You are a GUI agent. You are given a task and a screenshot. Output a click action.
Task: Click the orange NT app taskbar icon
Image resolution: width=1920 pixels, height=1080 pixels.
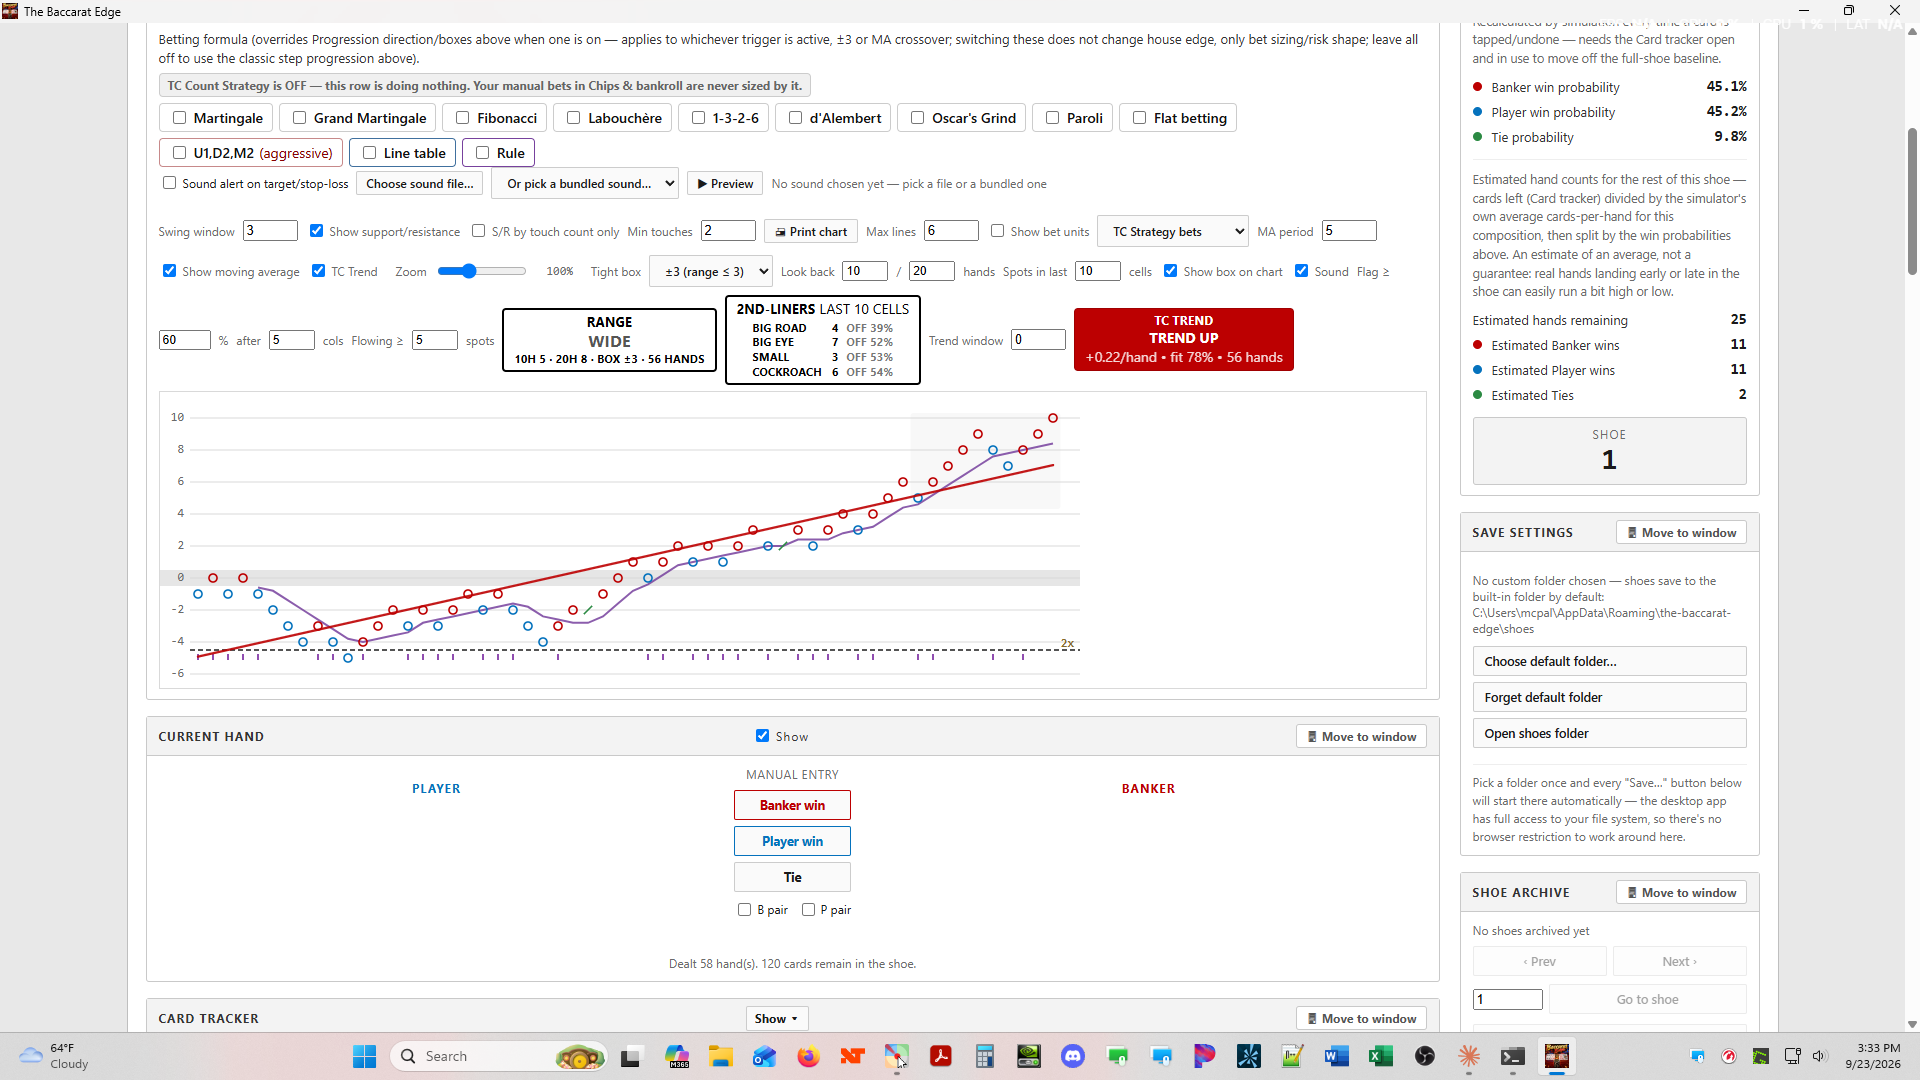tap(852, 1056)
